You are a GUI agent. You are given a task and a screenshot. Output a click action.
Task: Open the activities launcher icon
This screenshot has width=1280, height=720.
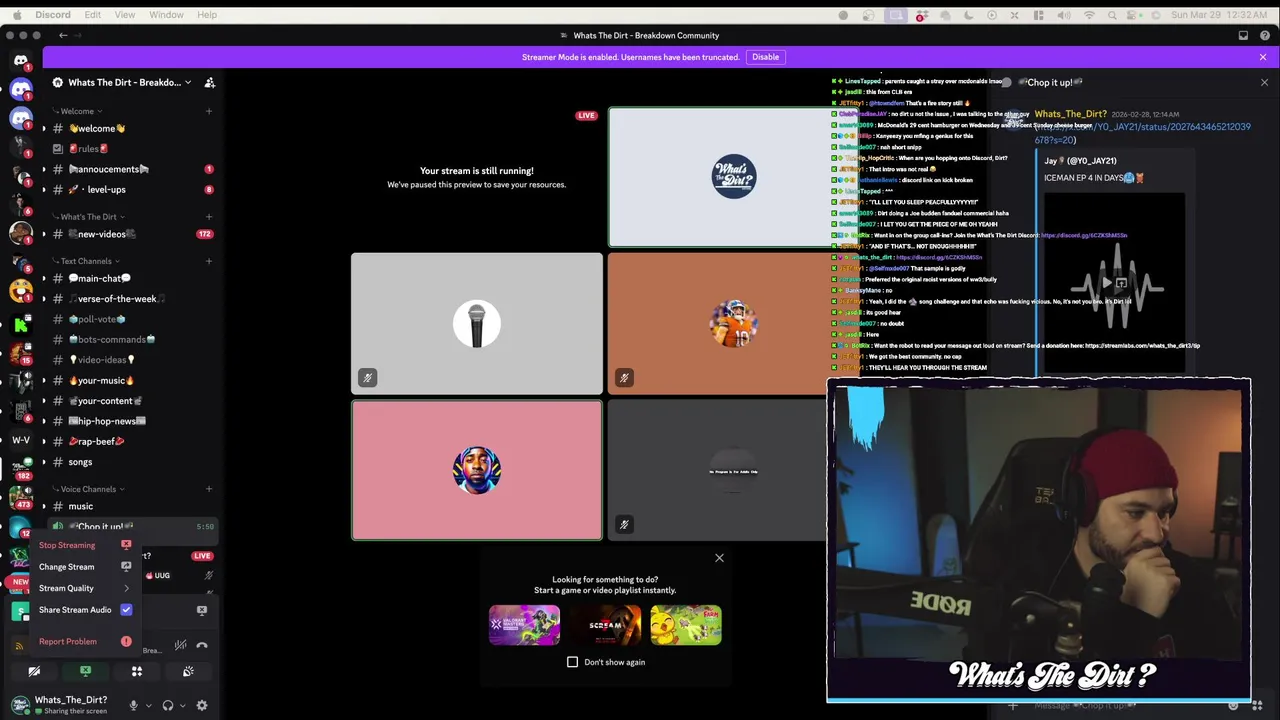tap(137, 671)
